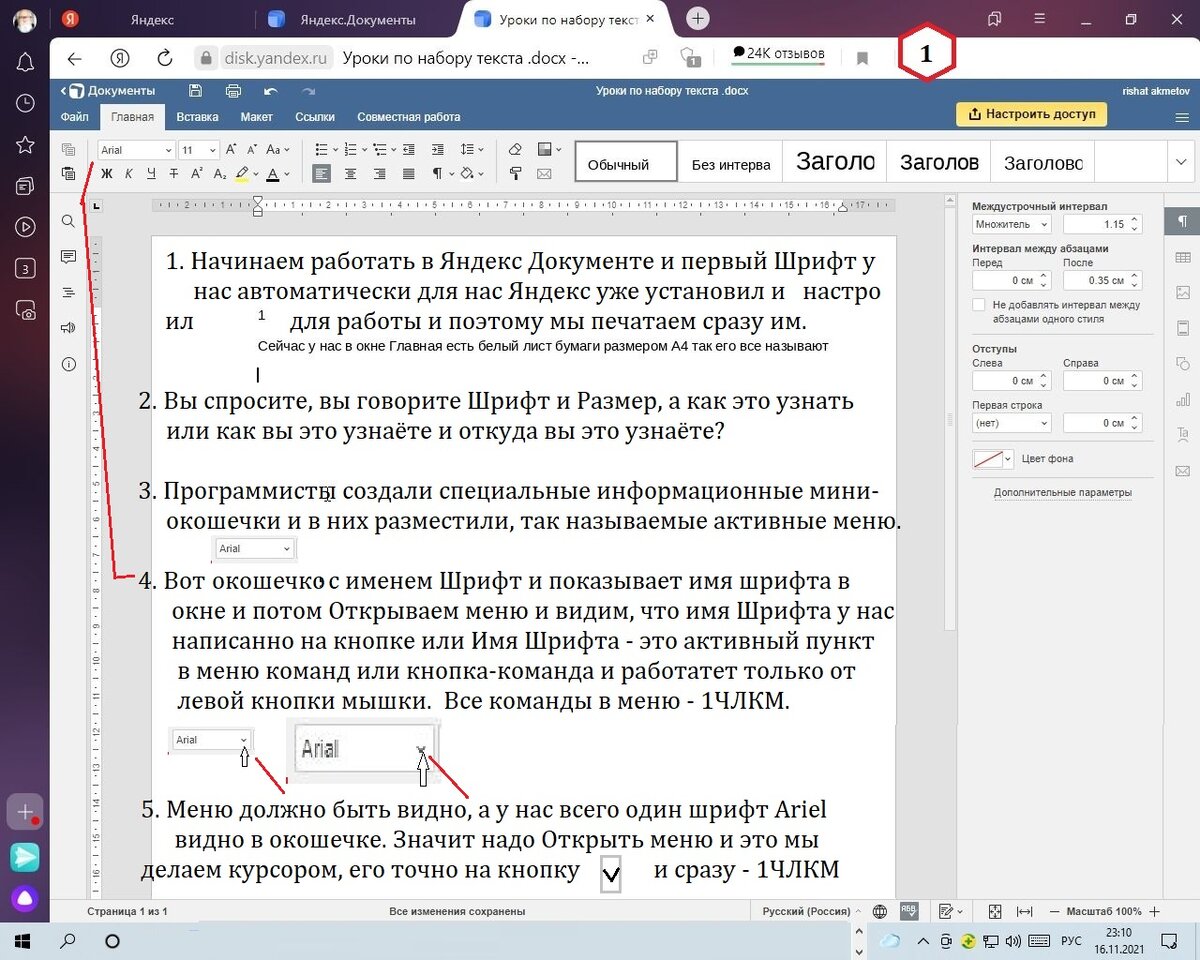This screenshot has width=1200, height=960.
Task: Open table settings icon in right panel
Action: click(1183, 257)
